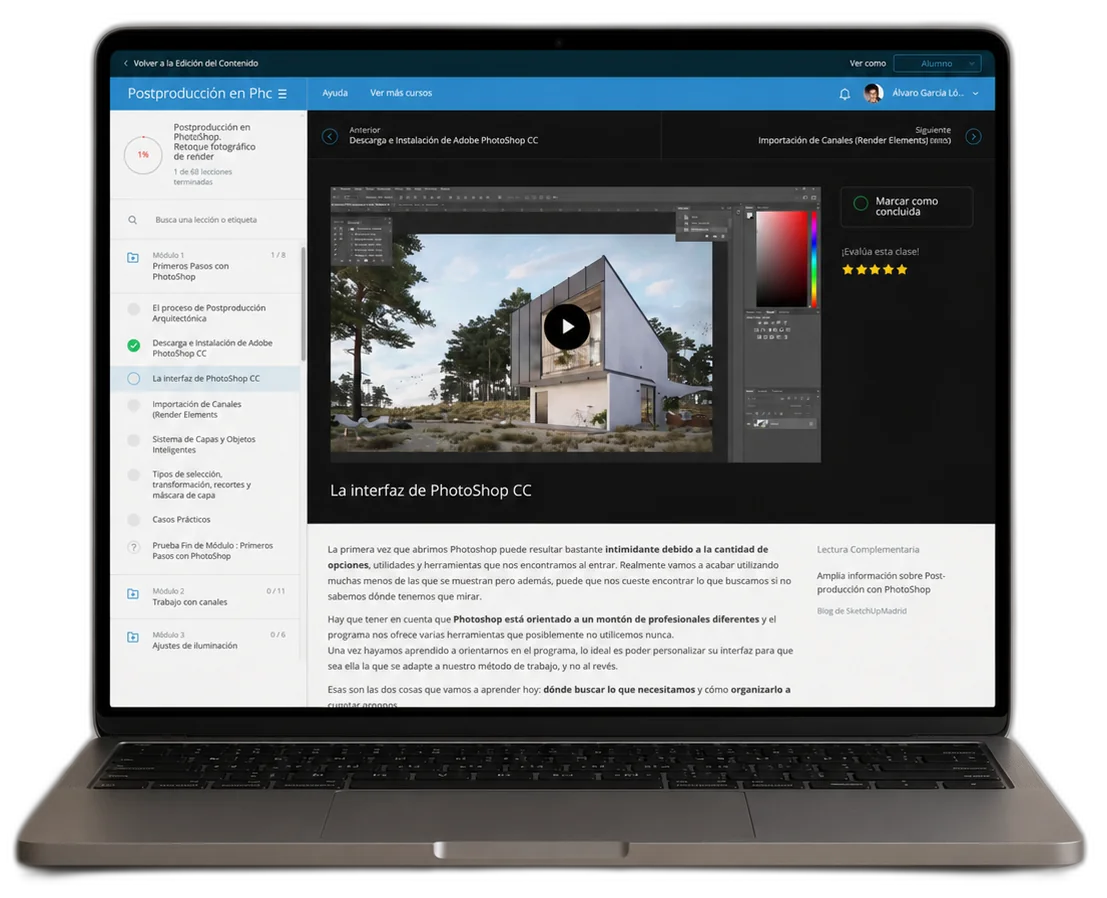Image resolution: width=1107 pixels, height=898 pixels.
Task: Click the course name Postproducción en PhotoShop in sidebar
Action: pyautogui.click(x=214, y=142)
